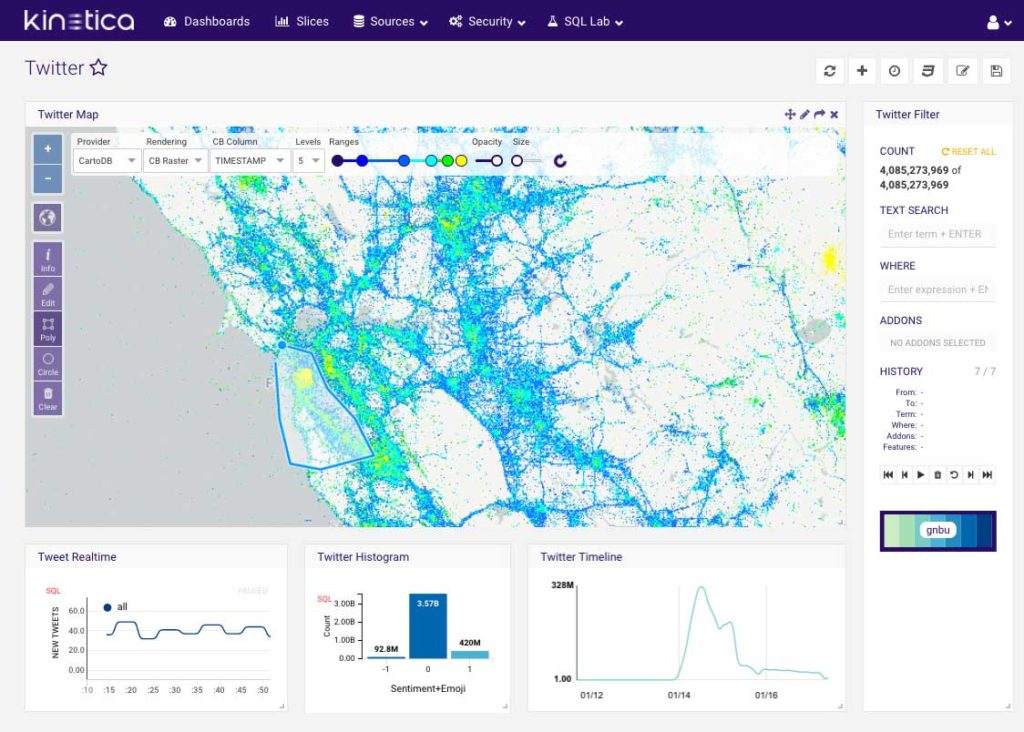Favorite the Twitter dashboard with the star

(x=98, y=68)
